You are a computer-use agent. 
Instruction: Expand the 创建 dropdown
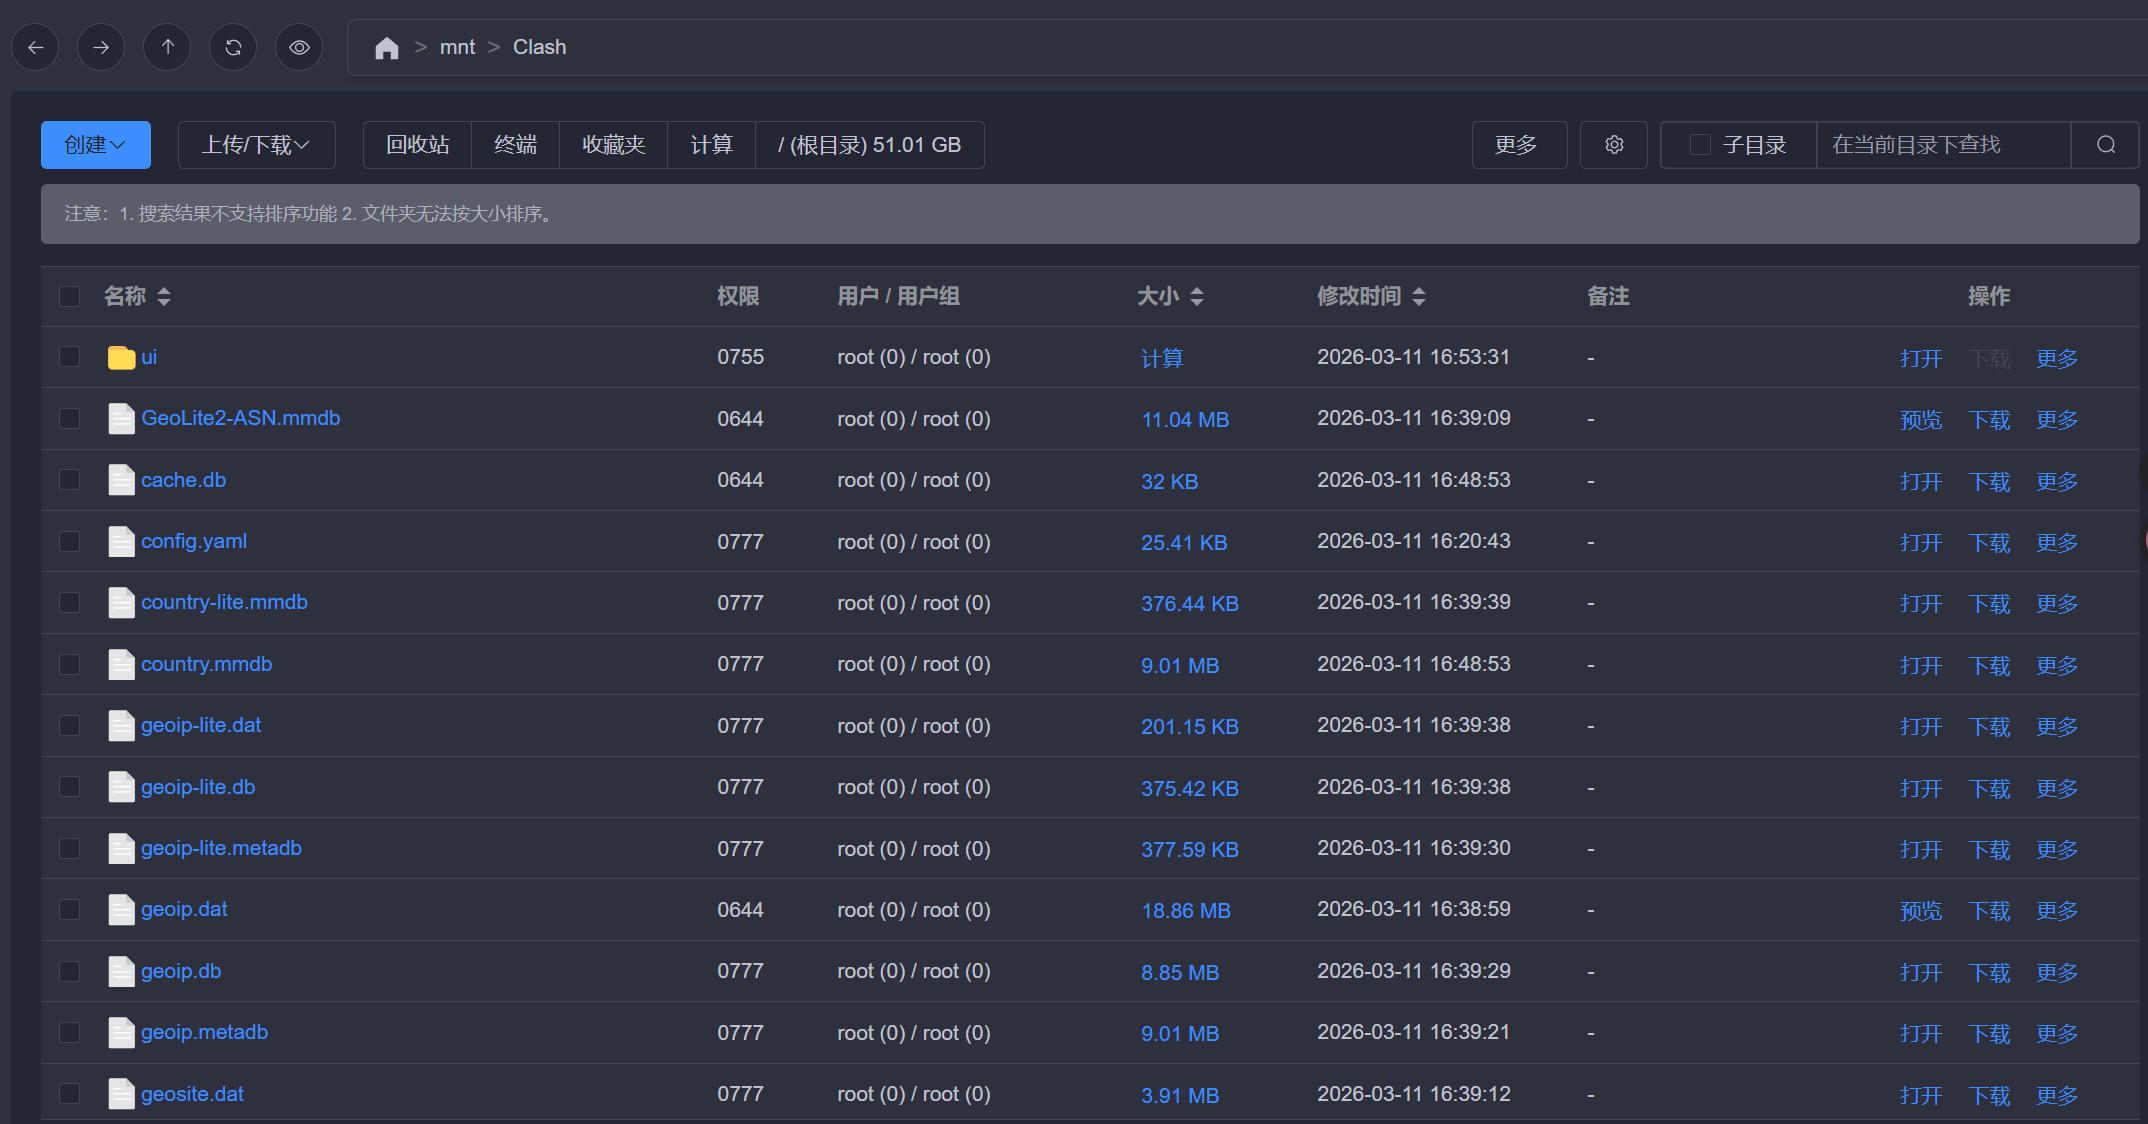click(95, 145)
